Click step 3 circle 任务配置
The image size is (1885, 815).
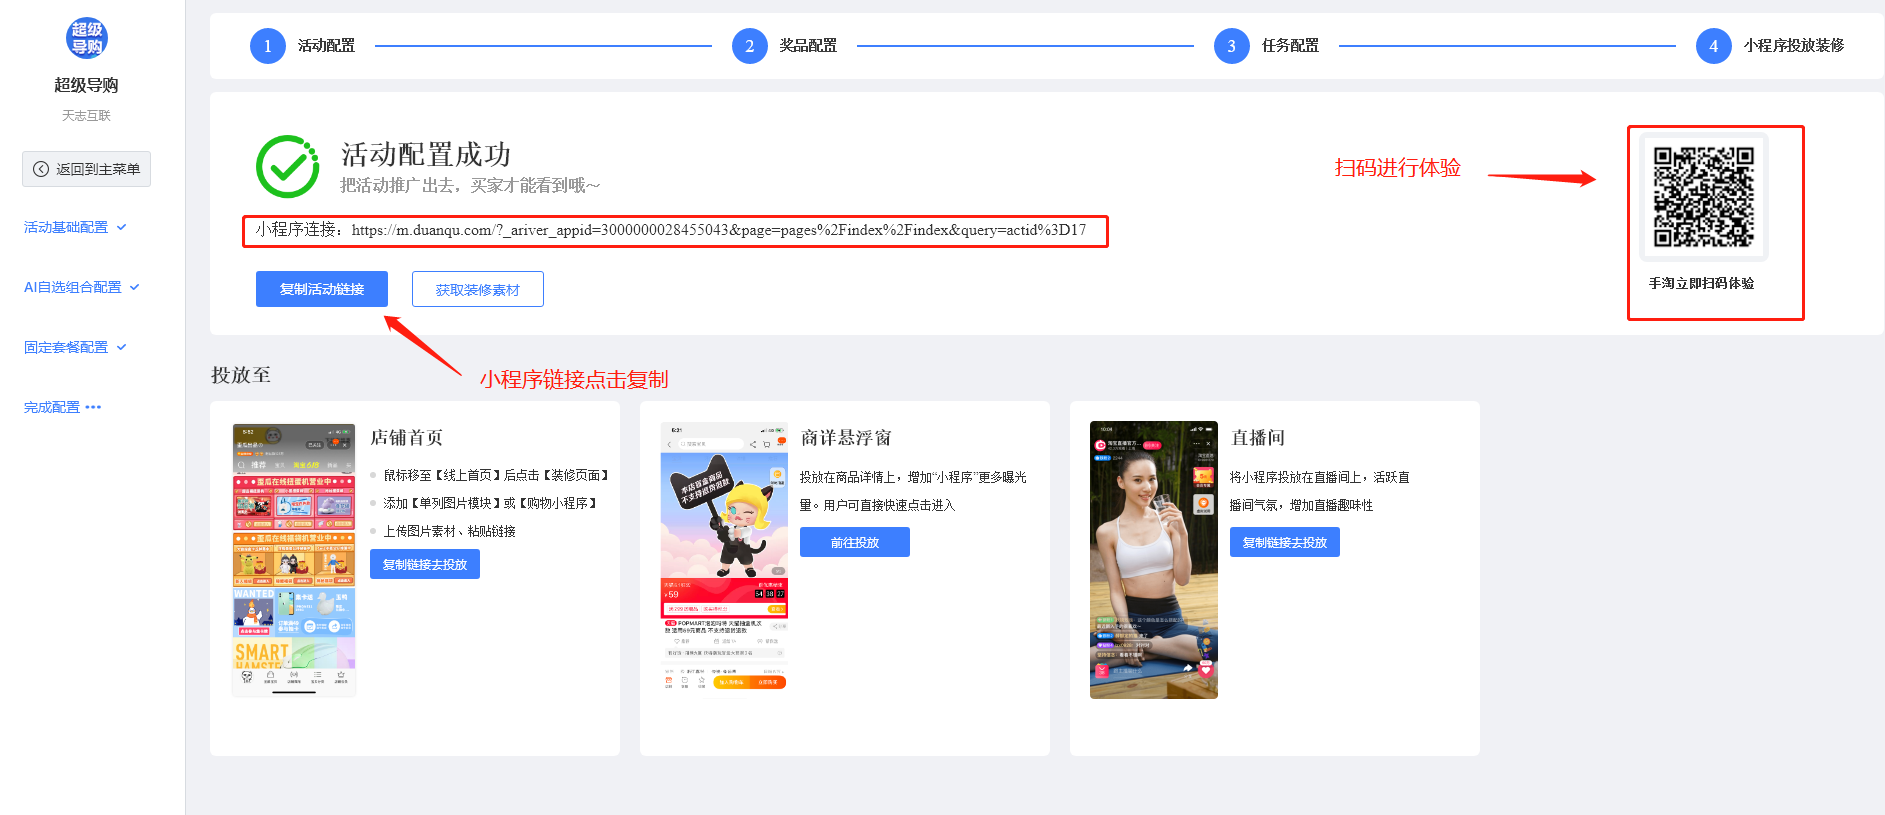click(x=1232, y=46)
